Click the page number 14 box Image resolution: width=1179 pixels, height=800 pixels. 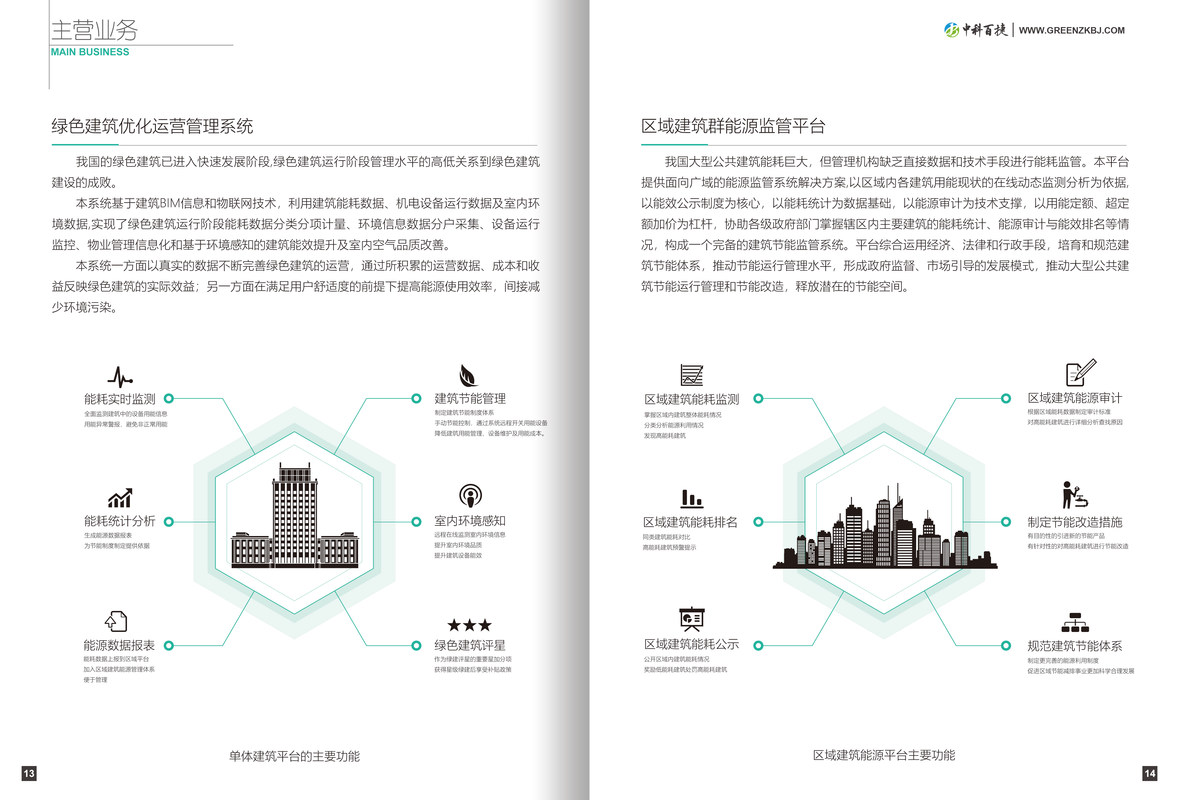click(x=1150, y=773)
